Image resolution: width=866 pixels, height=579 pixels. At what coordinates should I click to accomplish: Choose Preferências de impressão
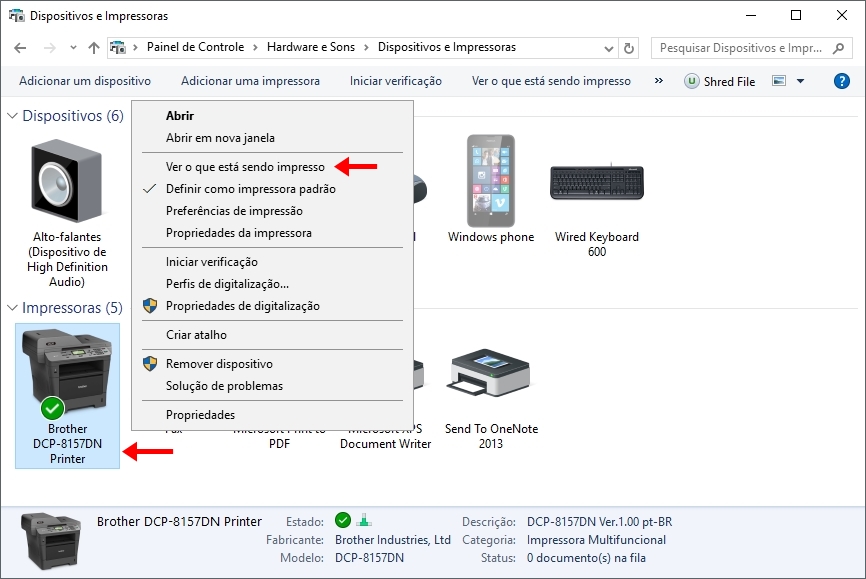point(272,210)
